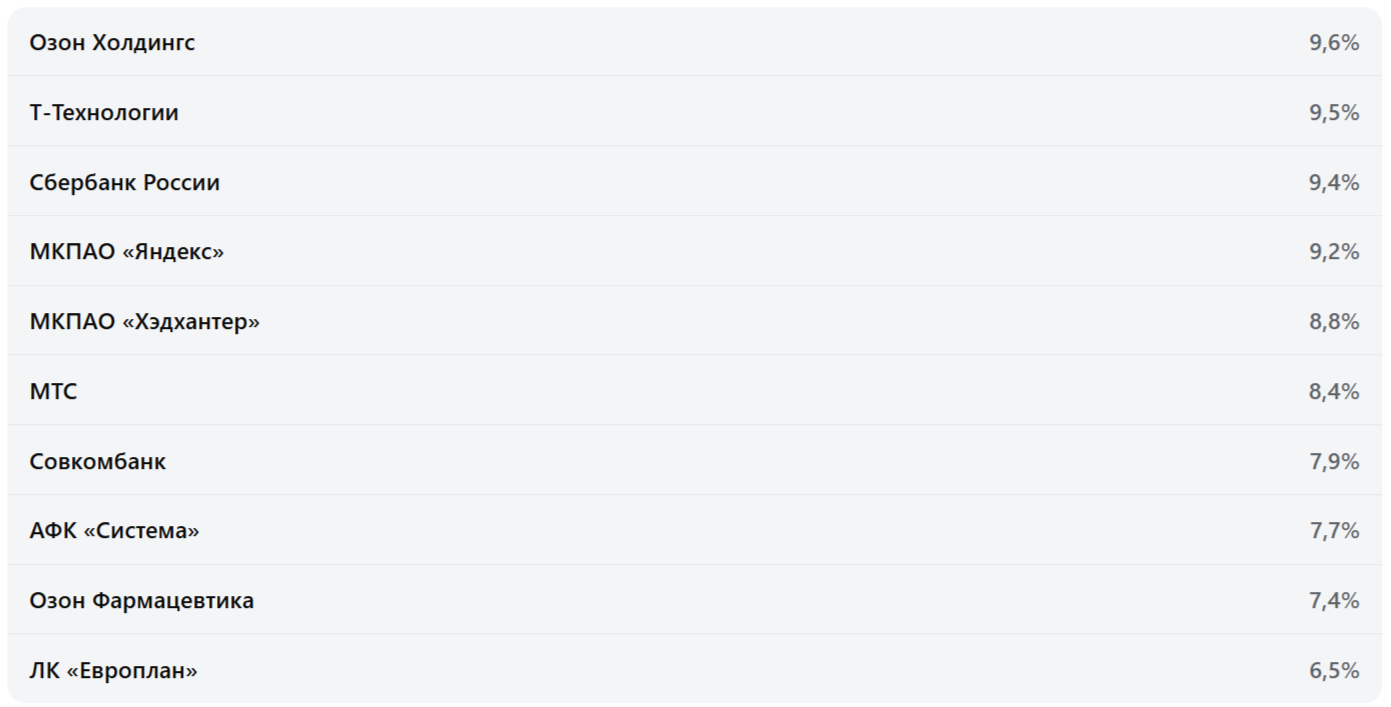Click the 7,9% share value

1334,461
